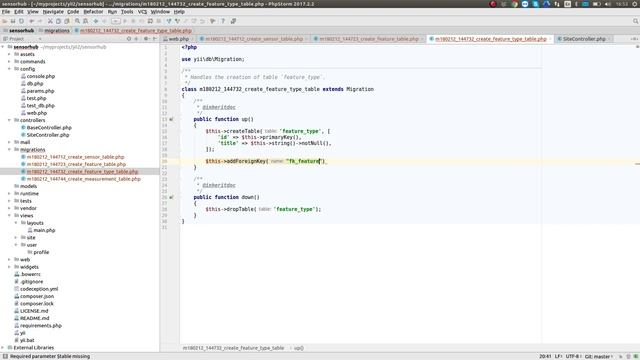Image resolution: width=640 pixels, height=360 pixels.
Task: Expand the commands folder
Action: [x=9, y=62]
